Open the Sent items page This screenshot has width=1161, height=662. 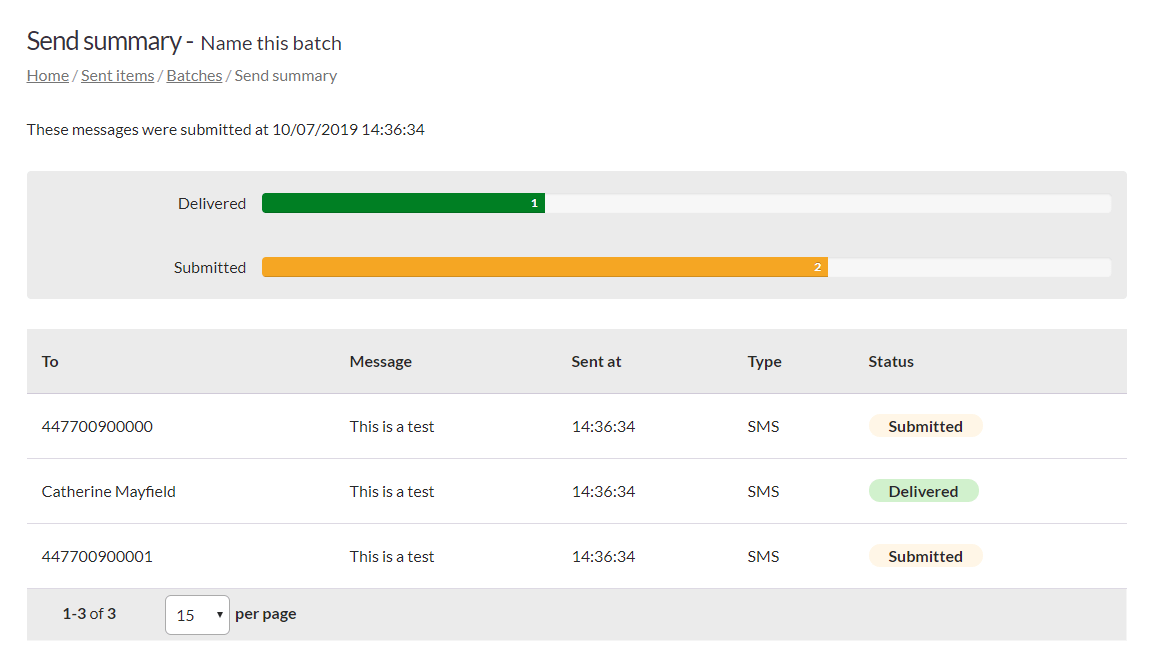(117, 75)
